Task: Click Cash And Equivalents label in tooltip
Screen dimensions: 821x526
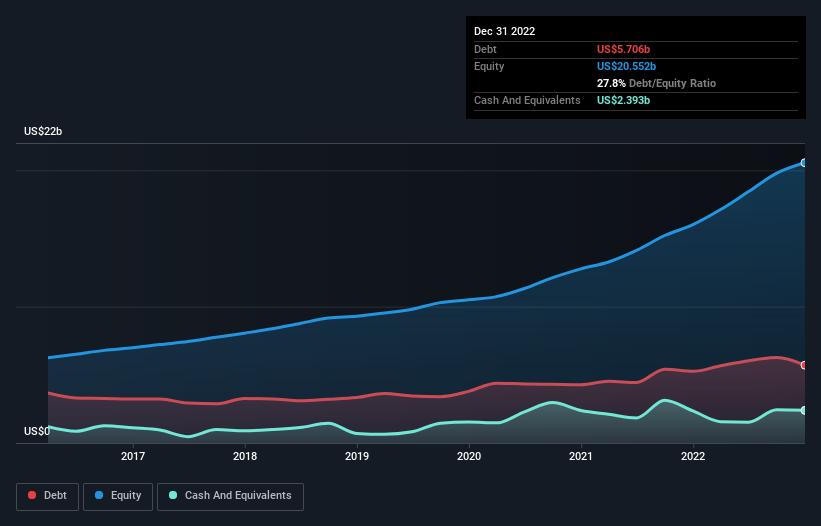Action: click(527, 100)
